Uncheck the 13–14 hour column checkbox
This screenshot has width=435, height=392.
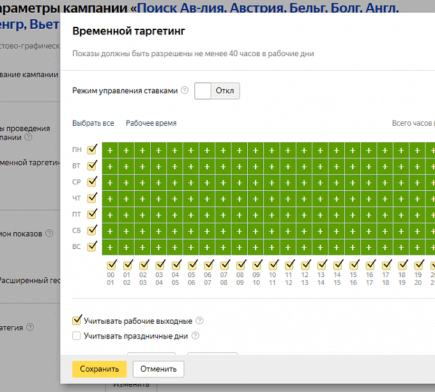pyautogui.click(x=322, y=265)
